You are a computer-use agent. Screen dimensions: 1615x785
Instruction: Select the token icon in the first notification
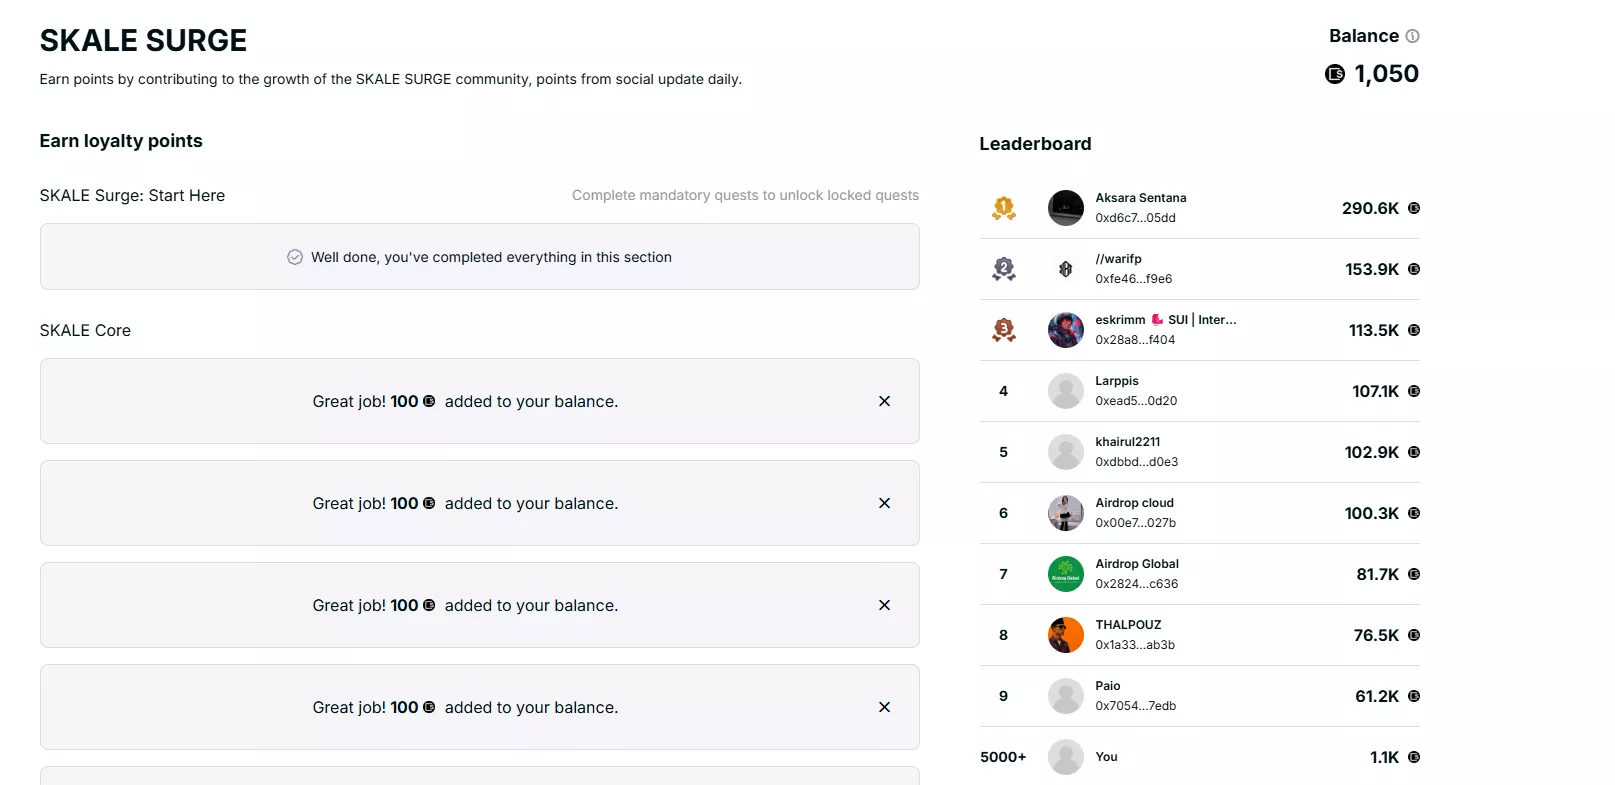point(429,401)
